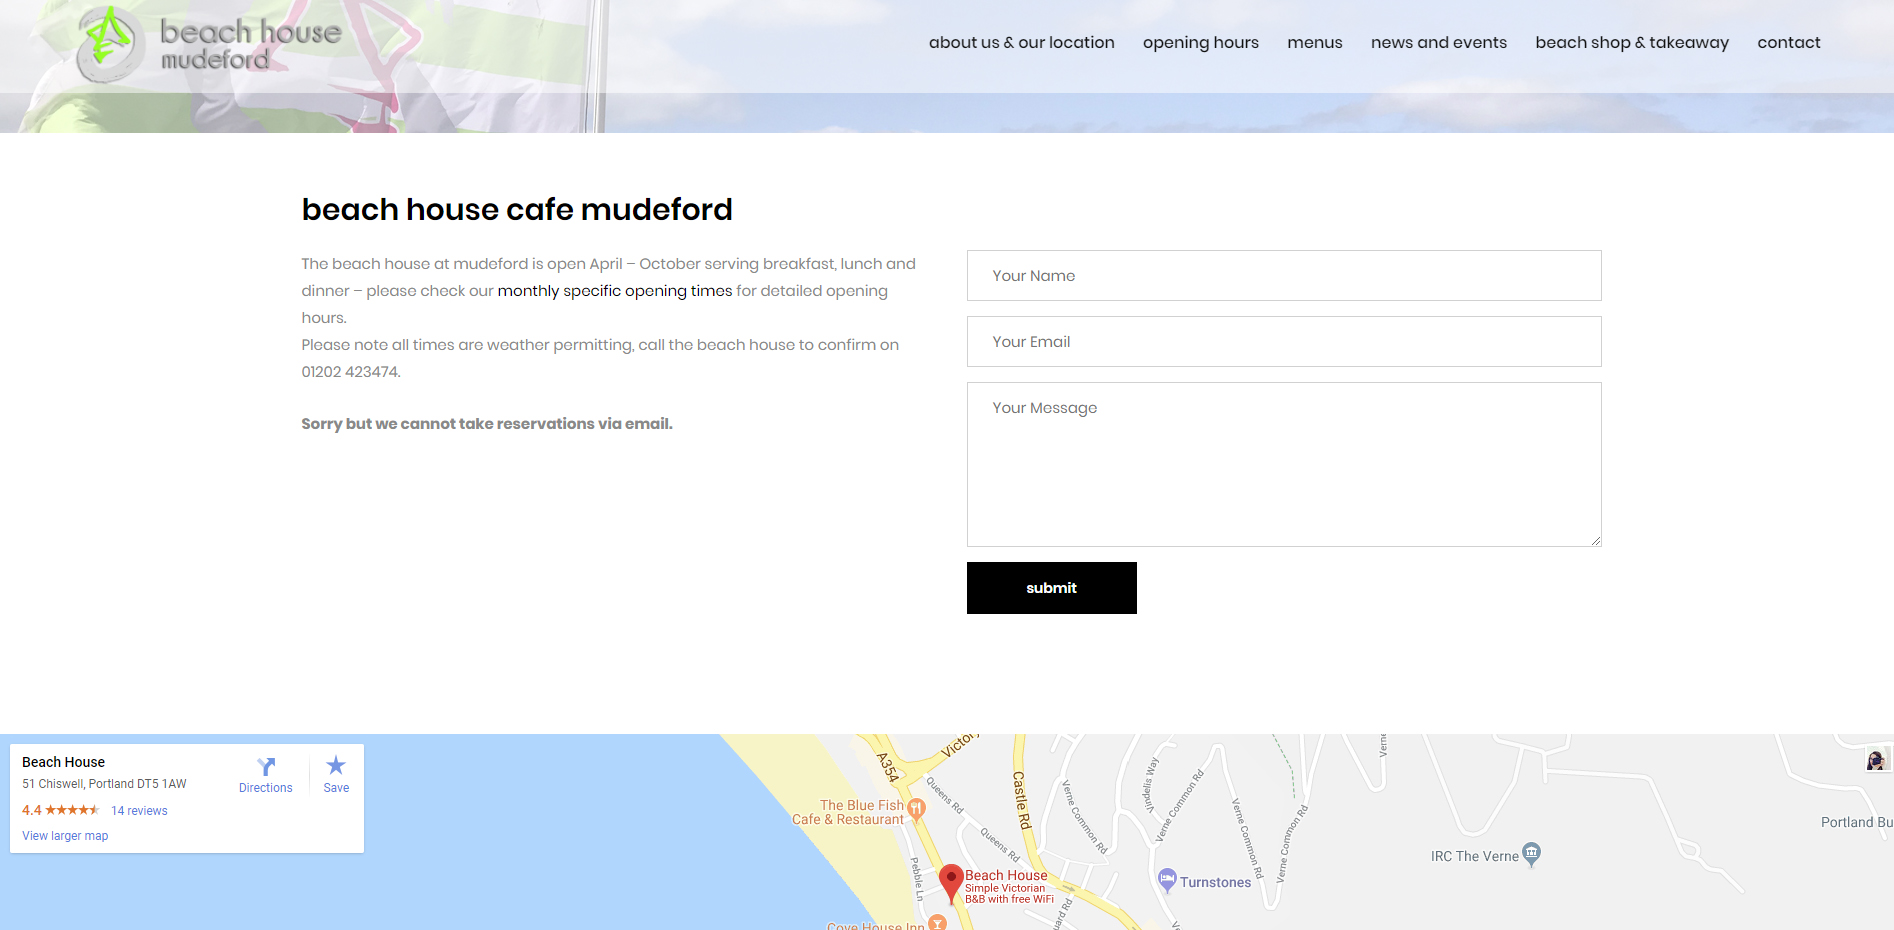The width and height of the screenshot is (1894, 930).
Task: Save the place with the star icon
Action: [x=336, y=766]
